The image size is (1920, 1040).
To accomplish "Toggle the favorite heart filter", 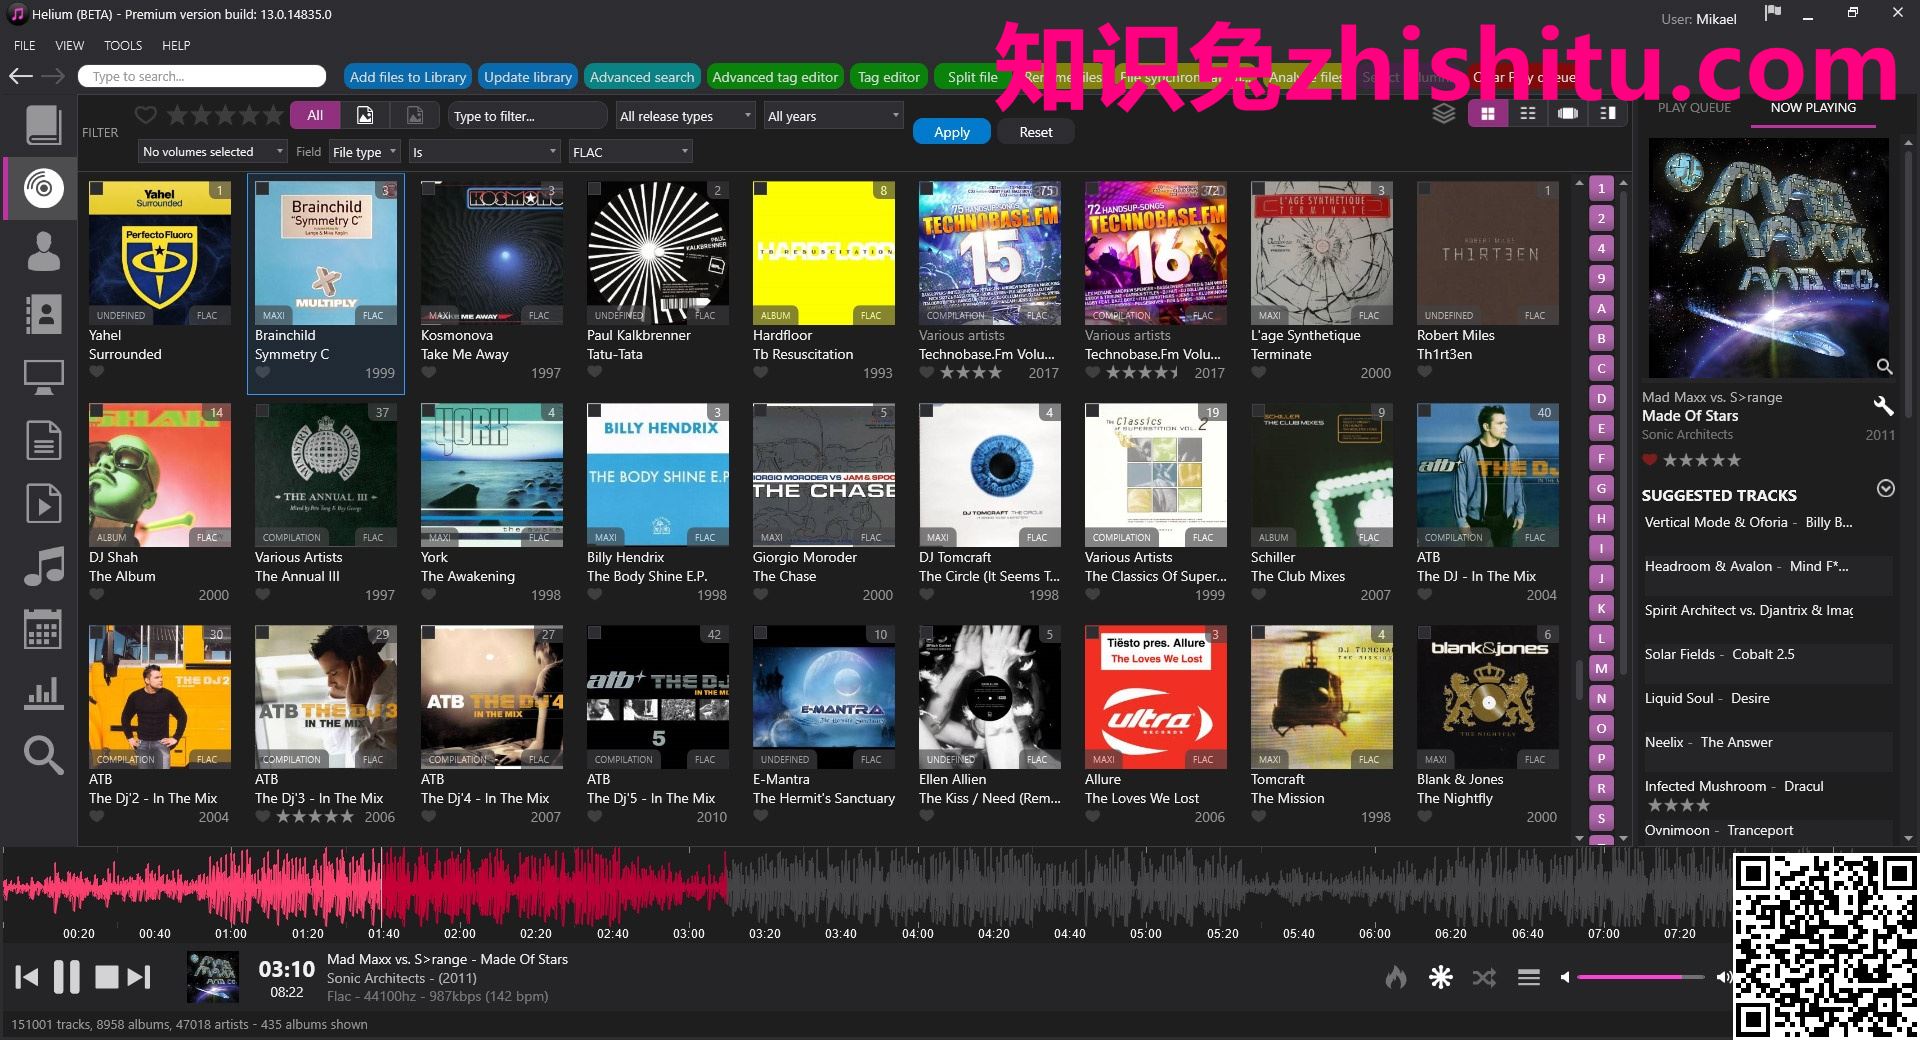I will (x=146, y=115).
